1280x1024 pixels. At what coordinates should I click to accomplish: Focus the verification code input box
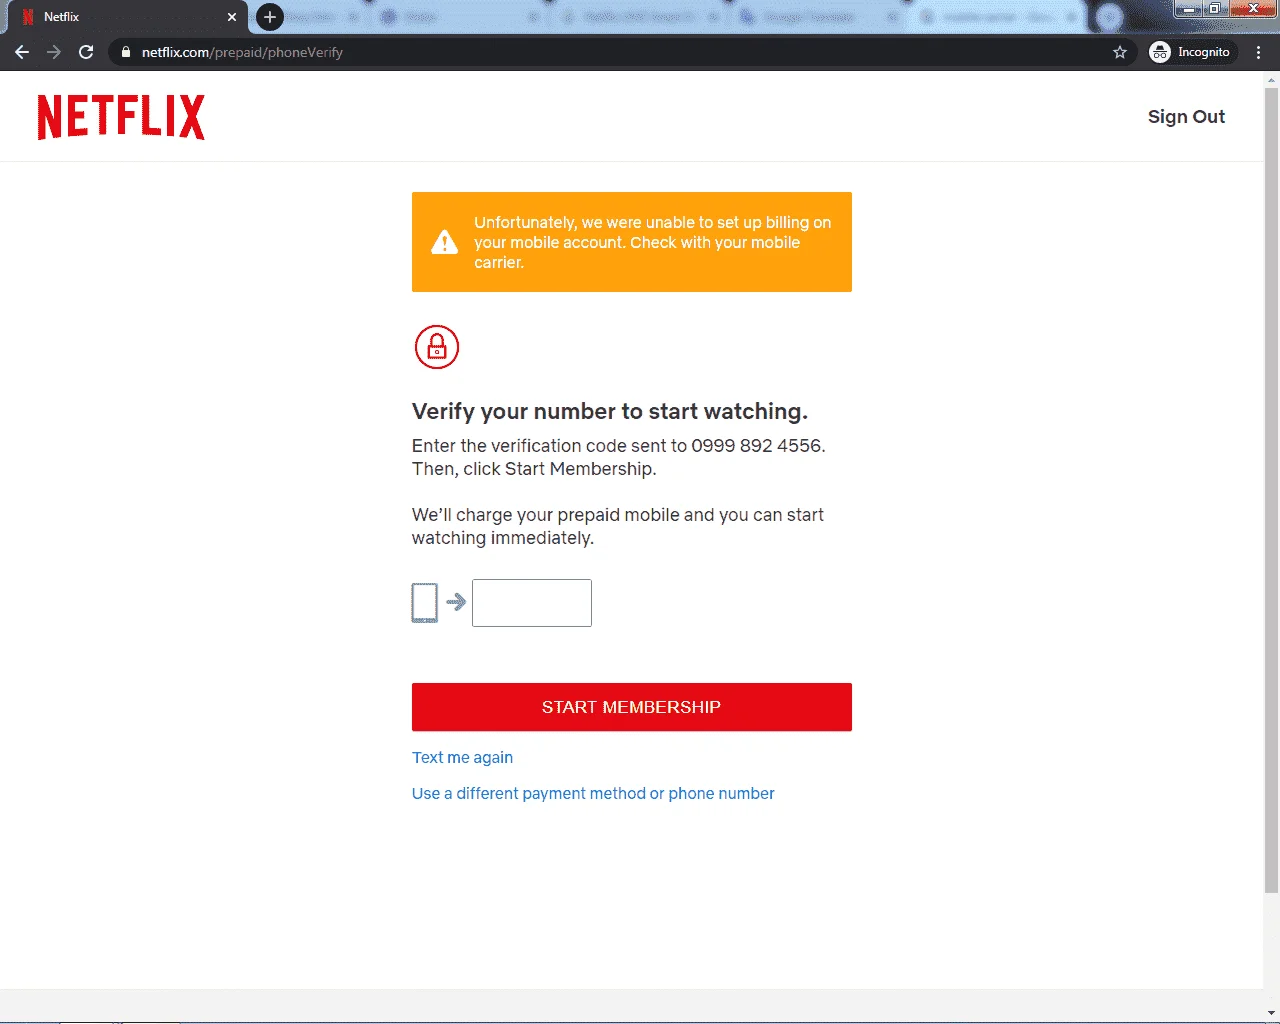tap(532, 603)
